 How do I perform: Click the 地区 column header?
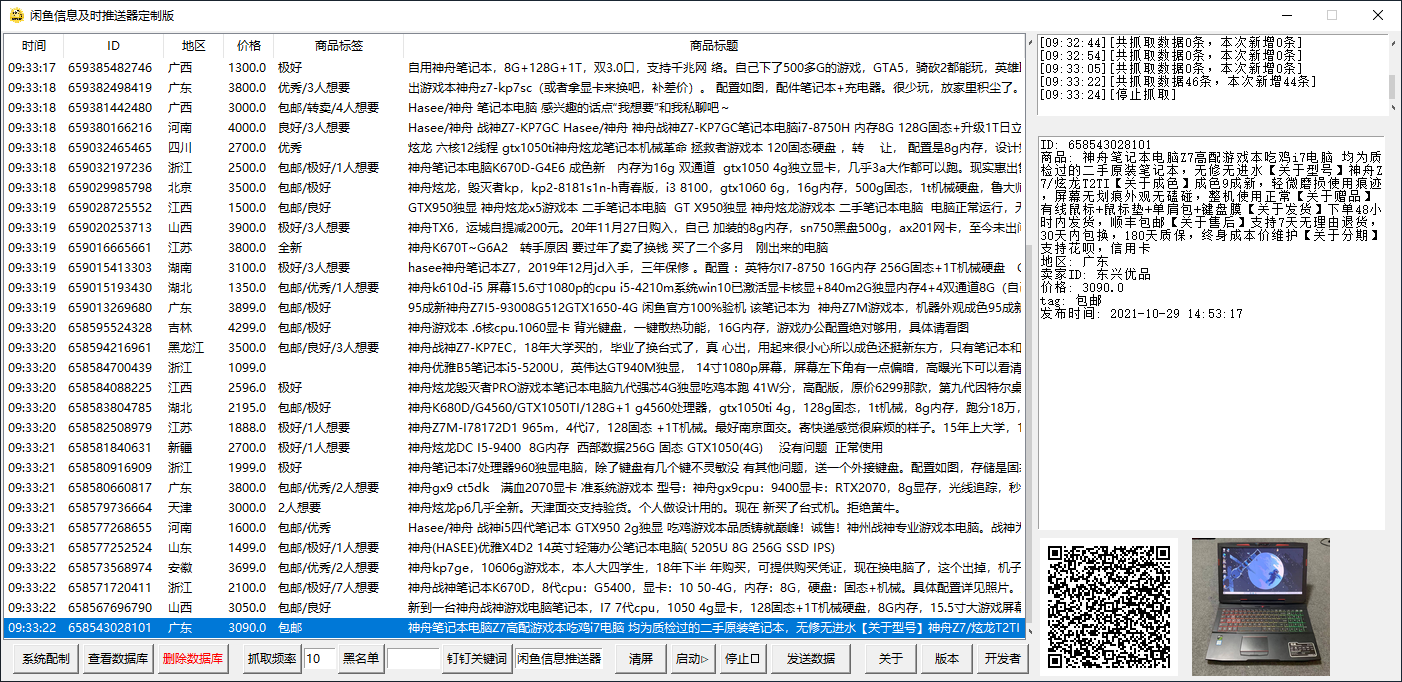pos(193,46)
